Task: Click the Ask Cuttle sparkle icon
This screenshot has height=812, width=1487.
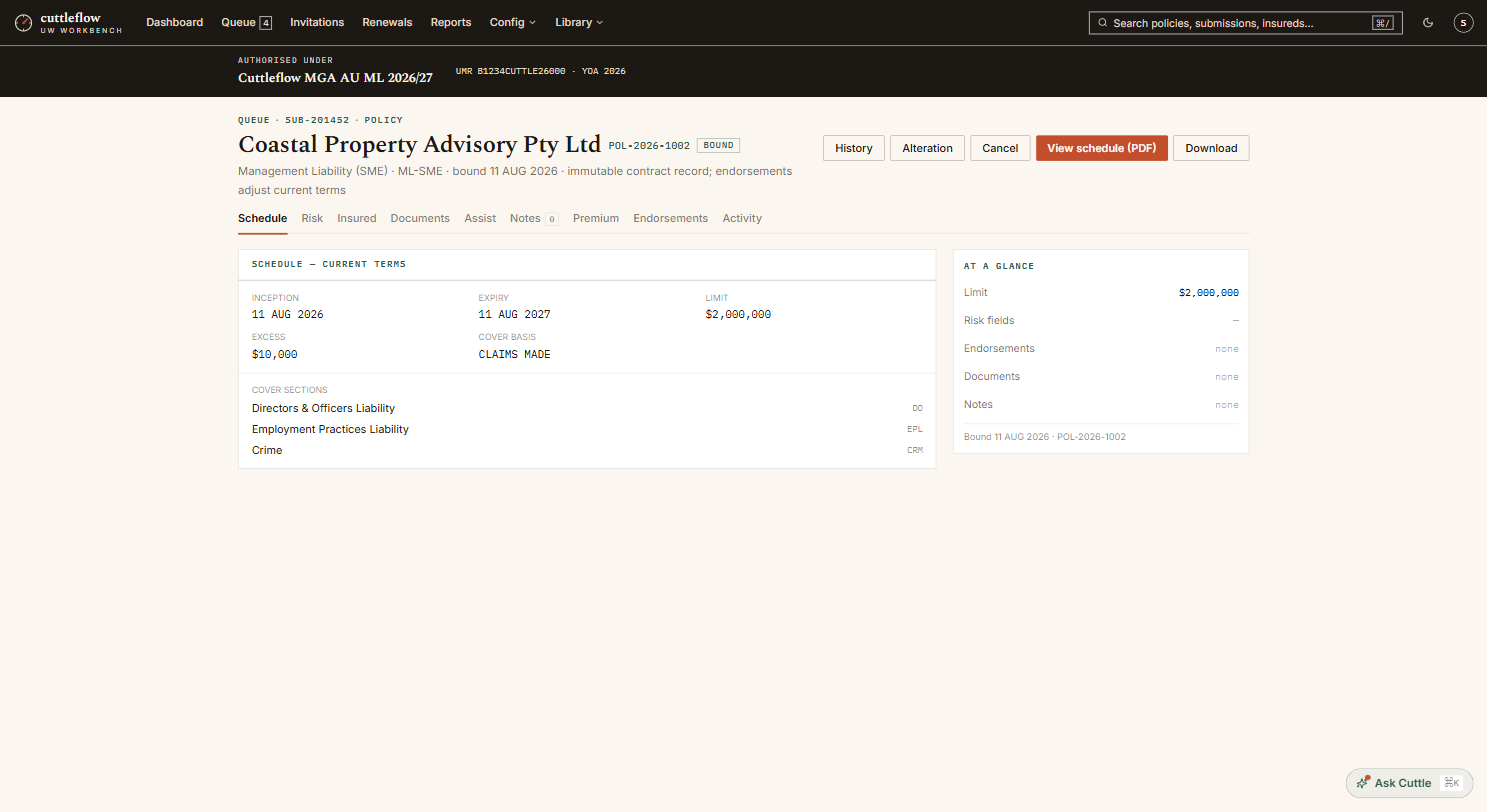Action: (1362, 783)
